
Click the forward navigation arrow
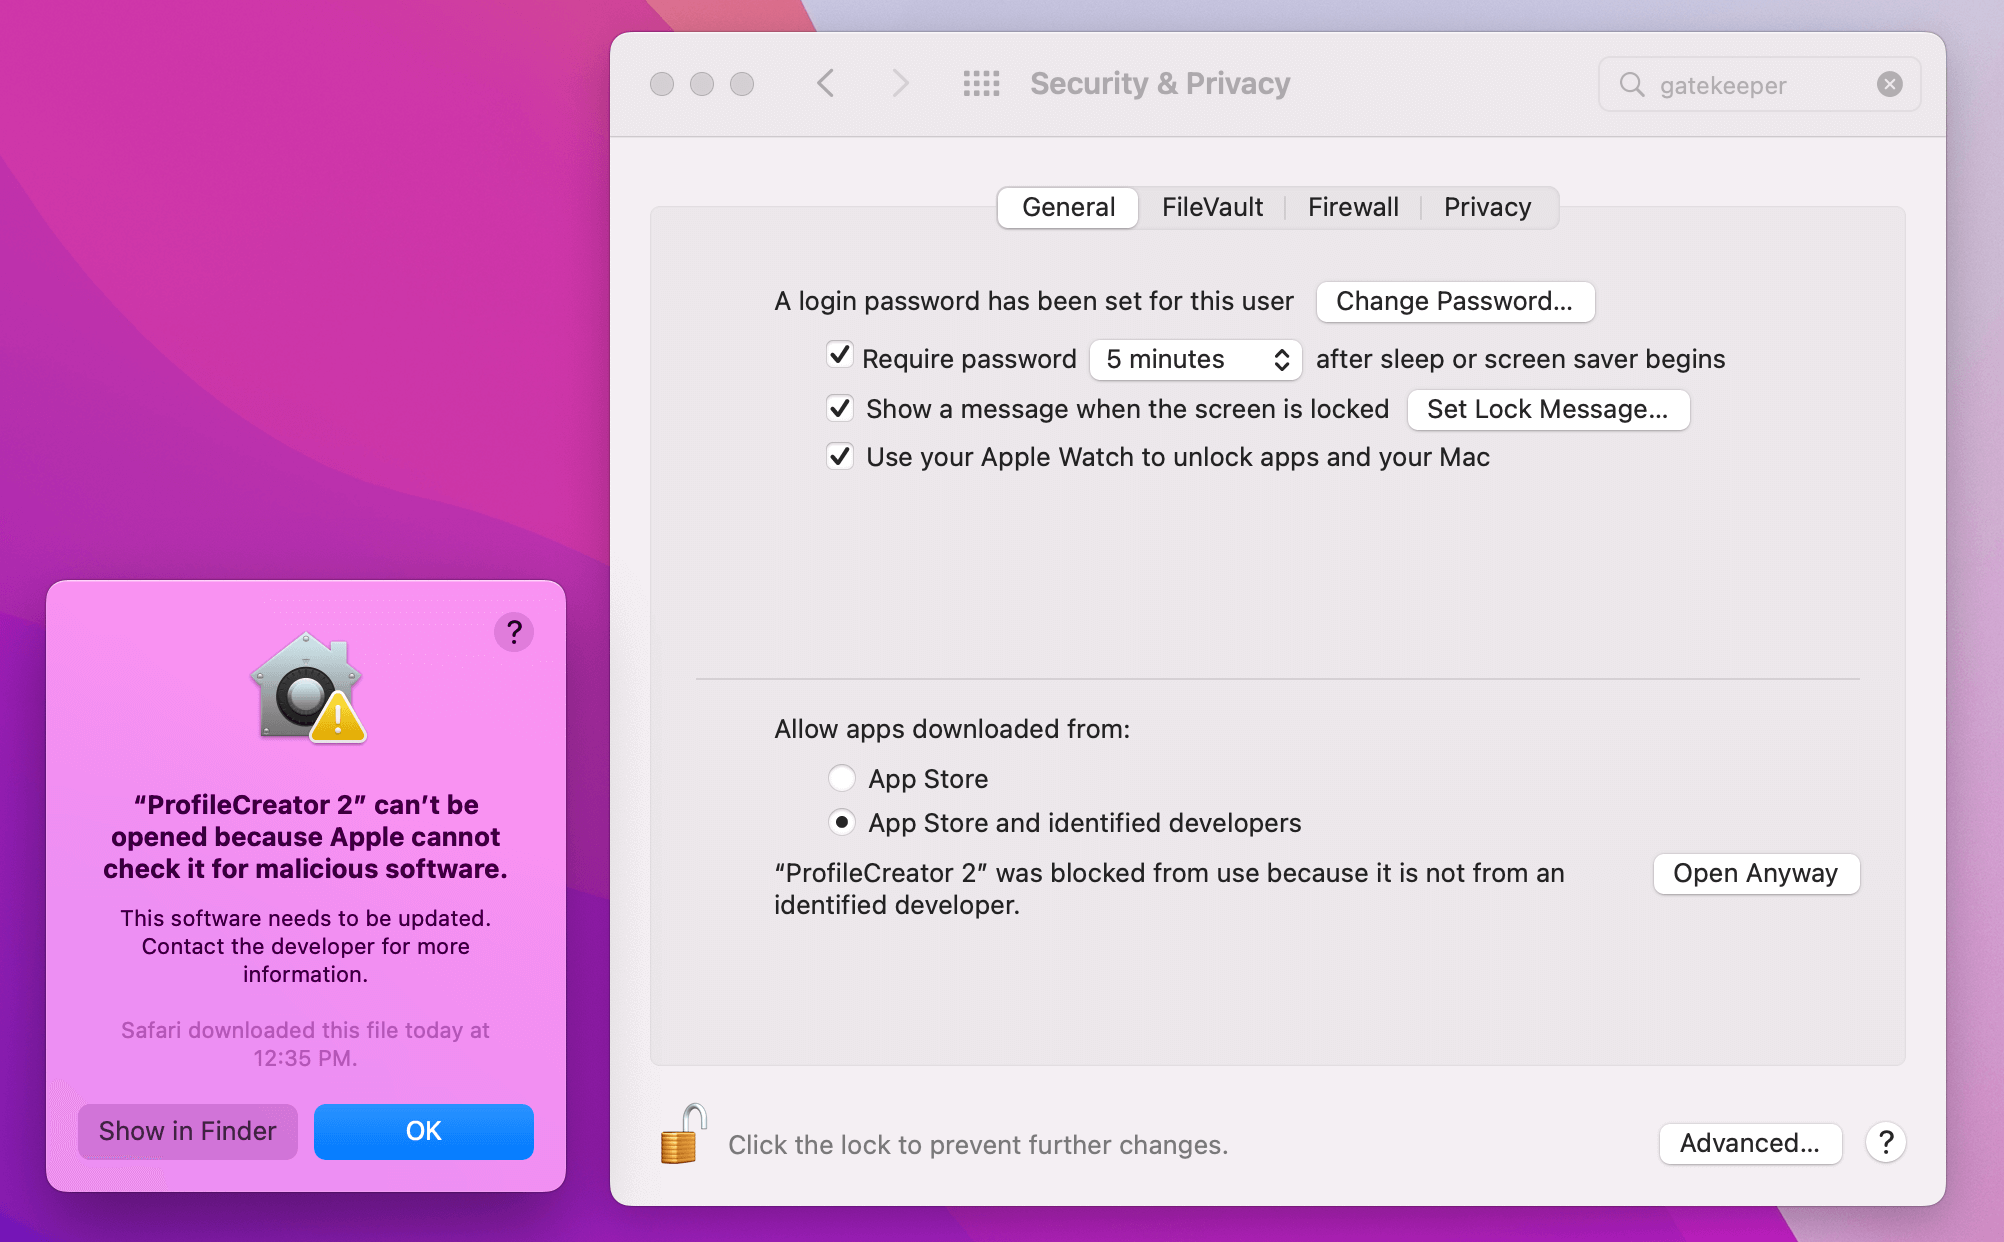click(x=899, y=84)
